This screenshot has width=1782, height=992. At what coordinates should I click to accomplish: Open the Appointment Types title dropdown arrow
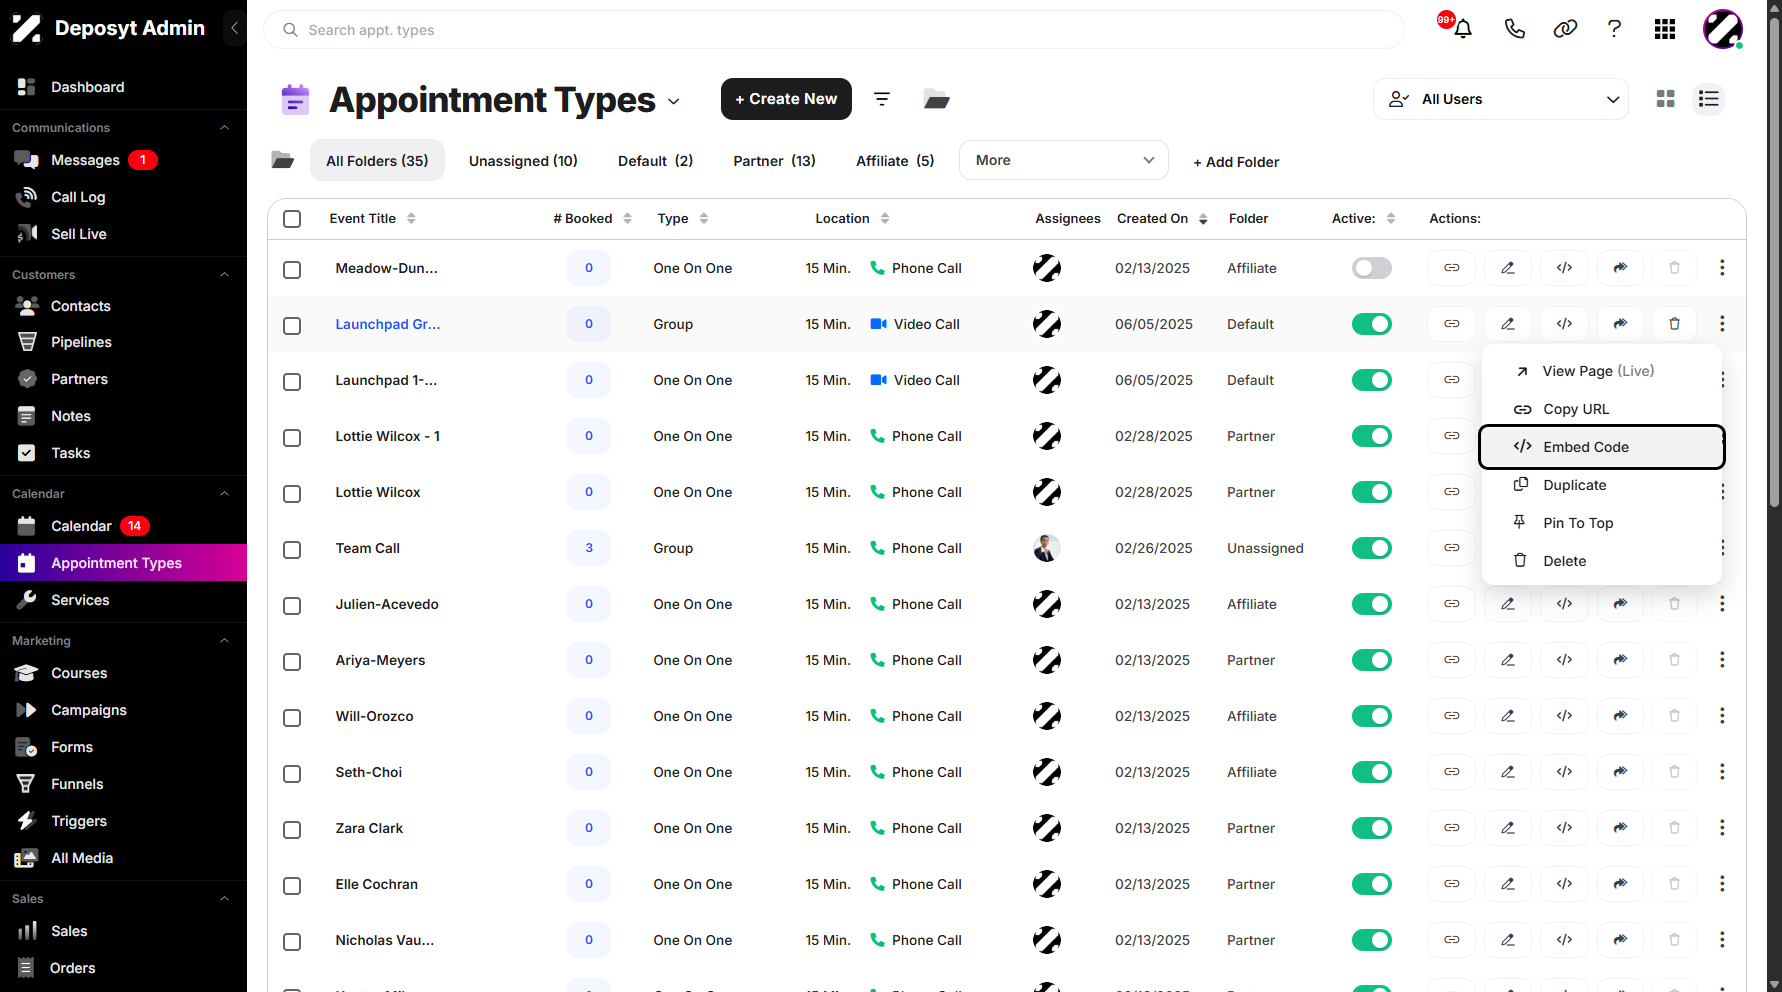[674, 102]
